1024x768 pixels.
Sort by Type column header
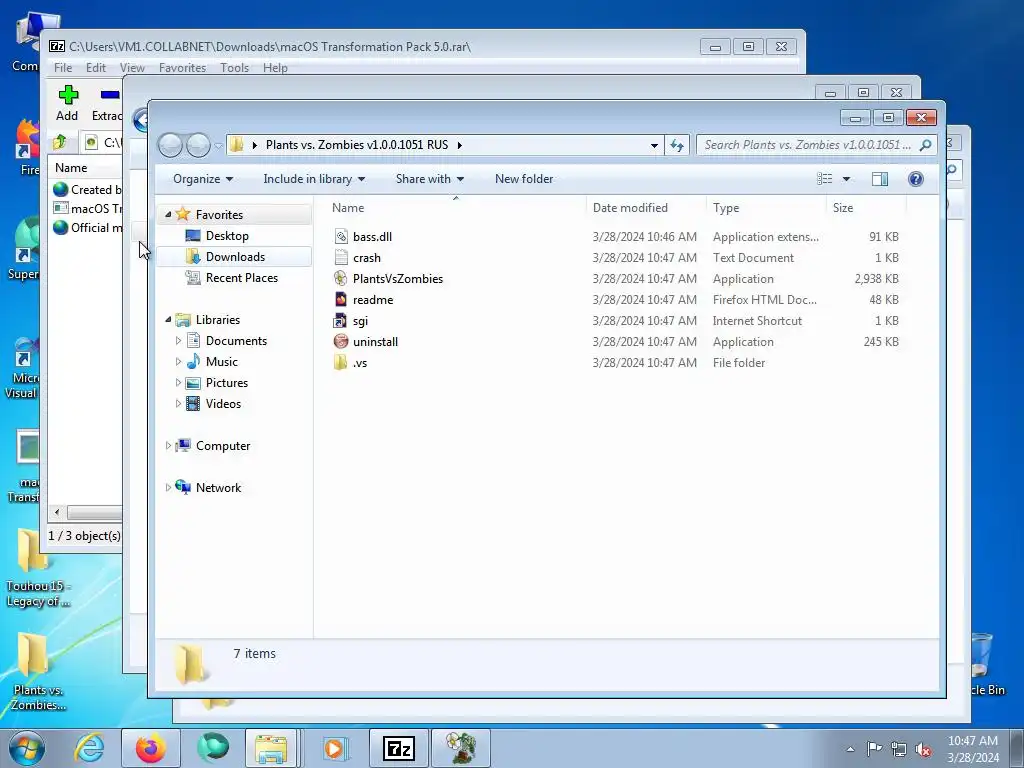pos(766,208)
